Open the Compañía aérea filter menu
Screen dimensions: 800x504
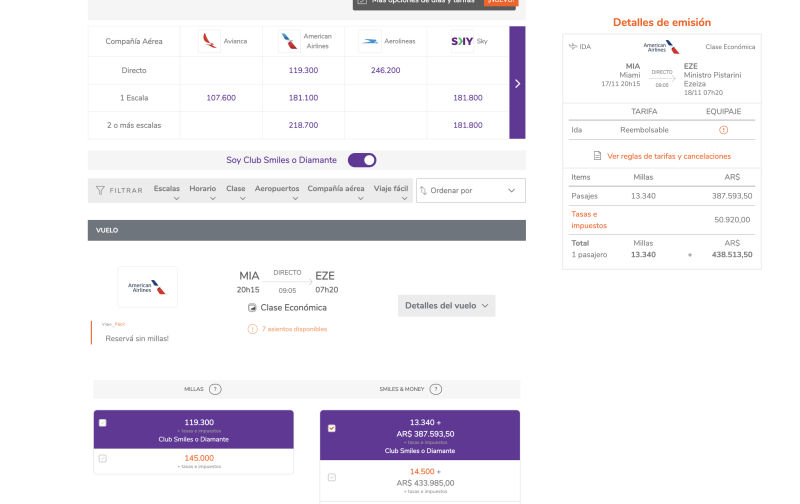(336, 192)
